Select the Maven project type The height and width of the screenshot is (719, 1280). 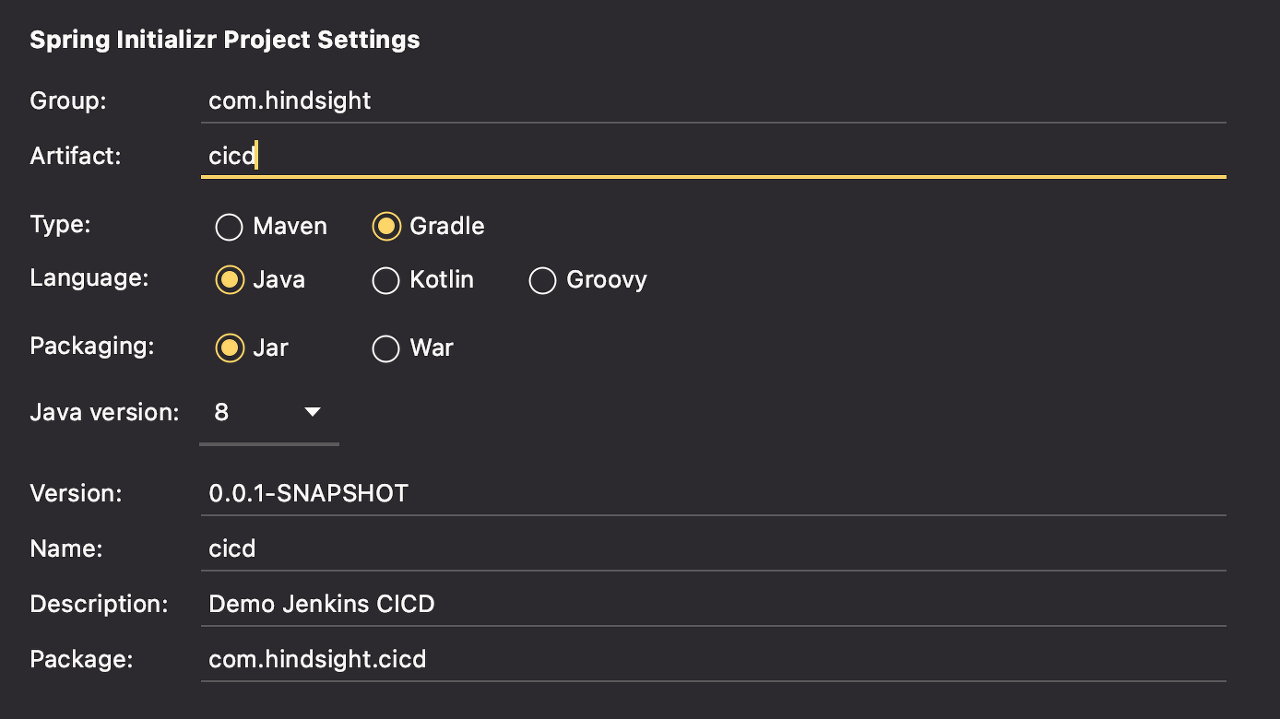228,227
